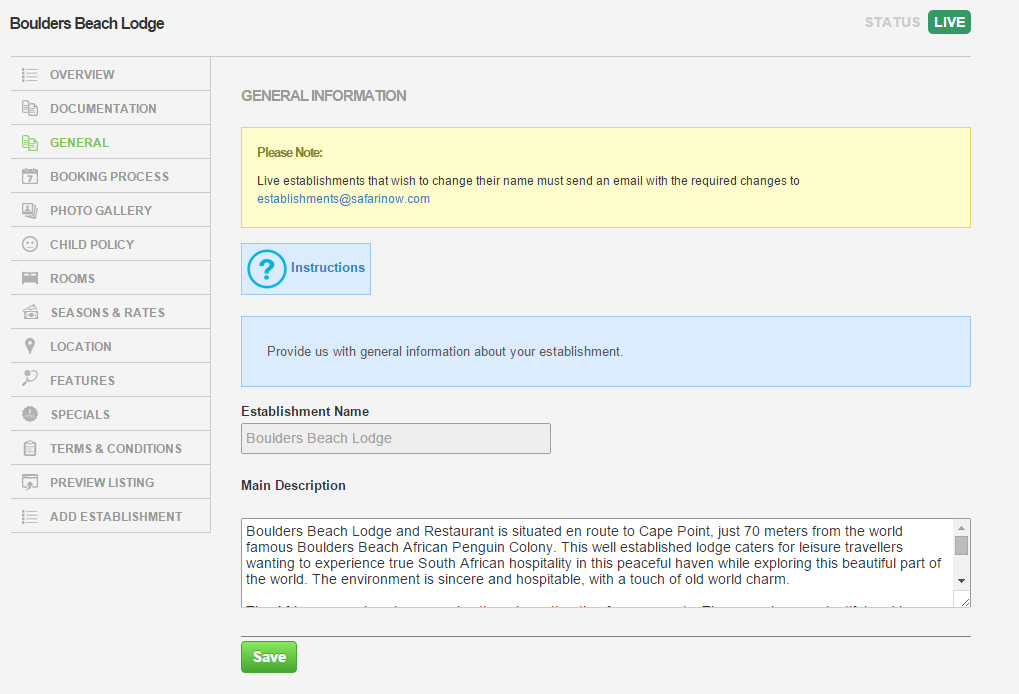Click the Rooms bed icon
The width and height of the screenshot is (1019, 694).
pyautogui.click(x=29, y=278)
